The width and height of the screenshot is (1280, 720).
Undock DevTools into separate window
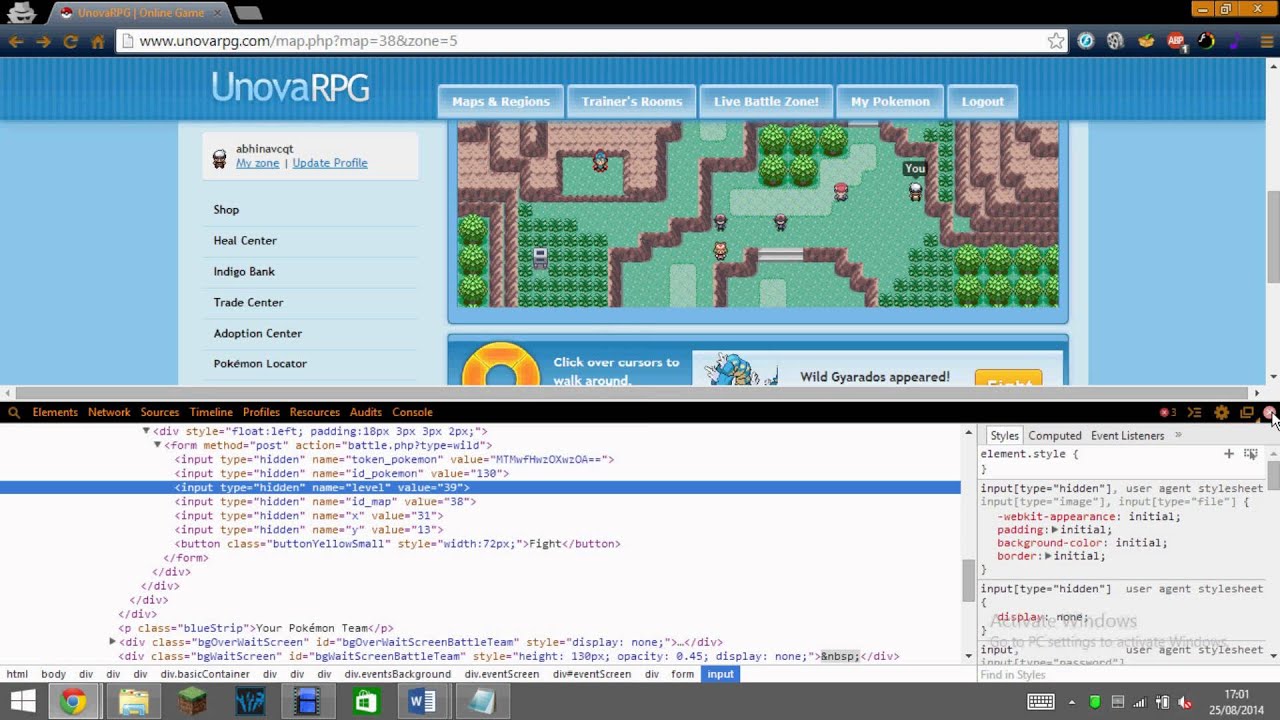click(1247, 412)
